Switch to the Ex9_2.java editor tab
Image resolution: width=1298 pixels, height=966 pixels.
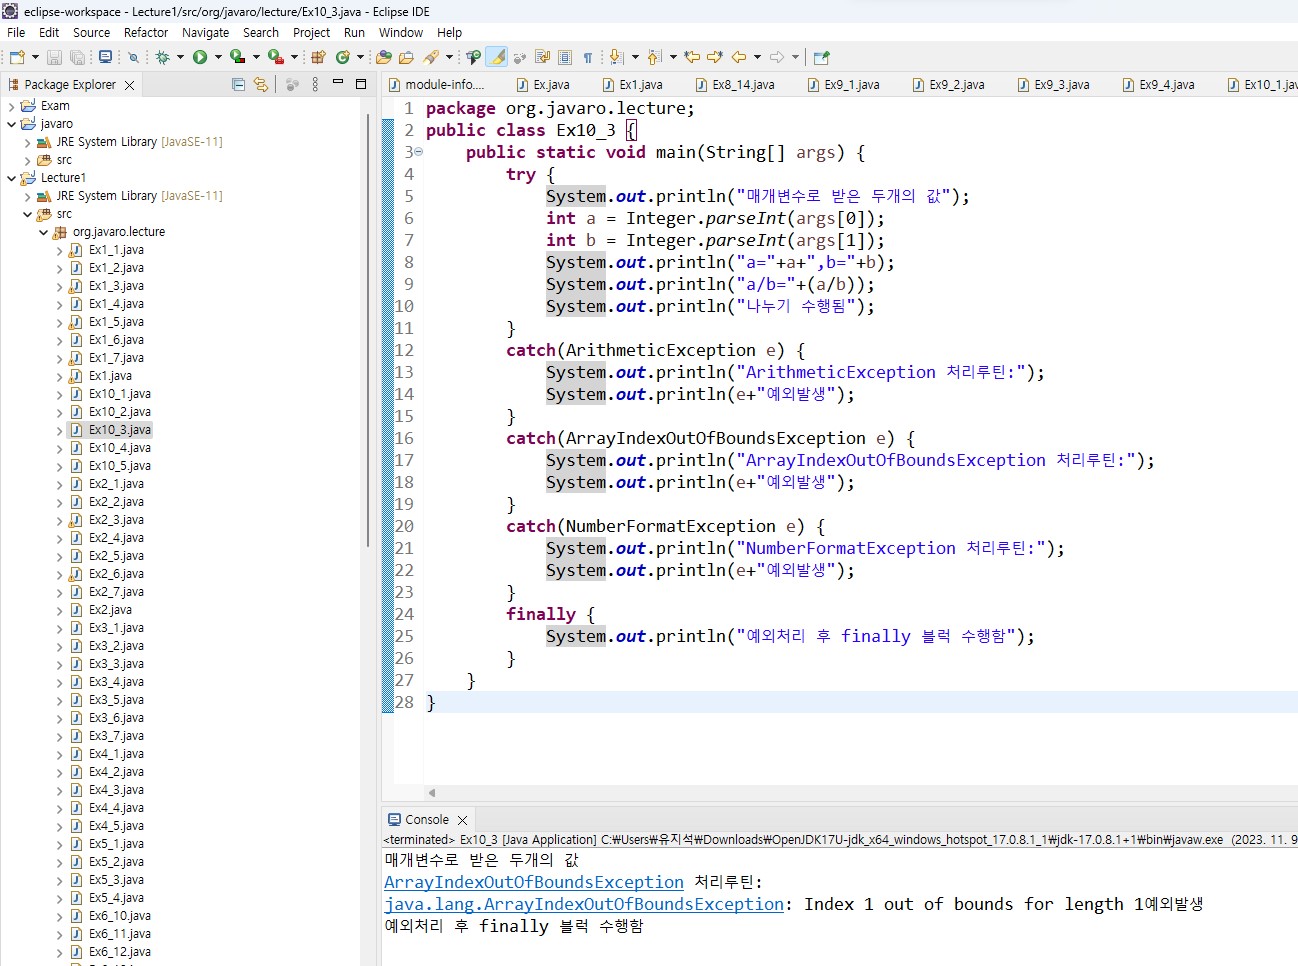(x=956, y=85)
